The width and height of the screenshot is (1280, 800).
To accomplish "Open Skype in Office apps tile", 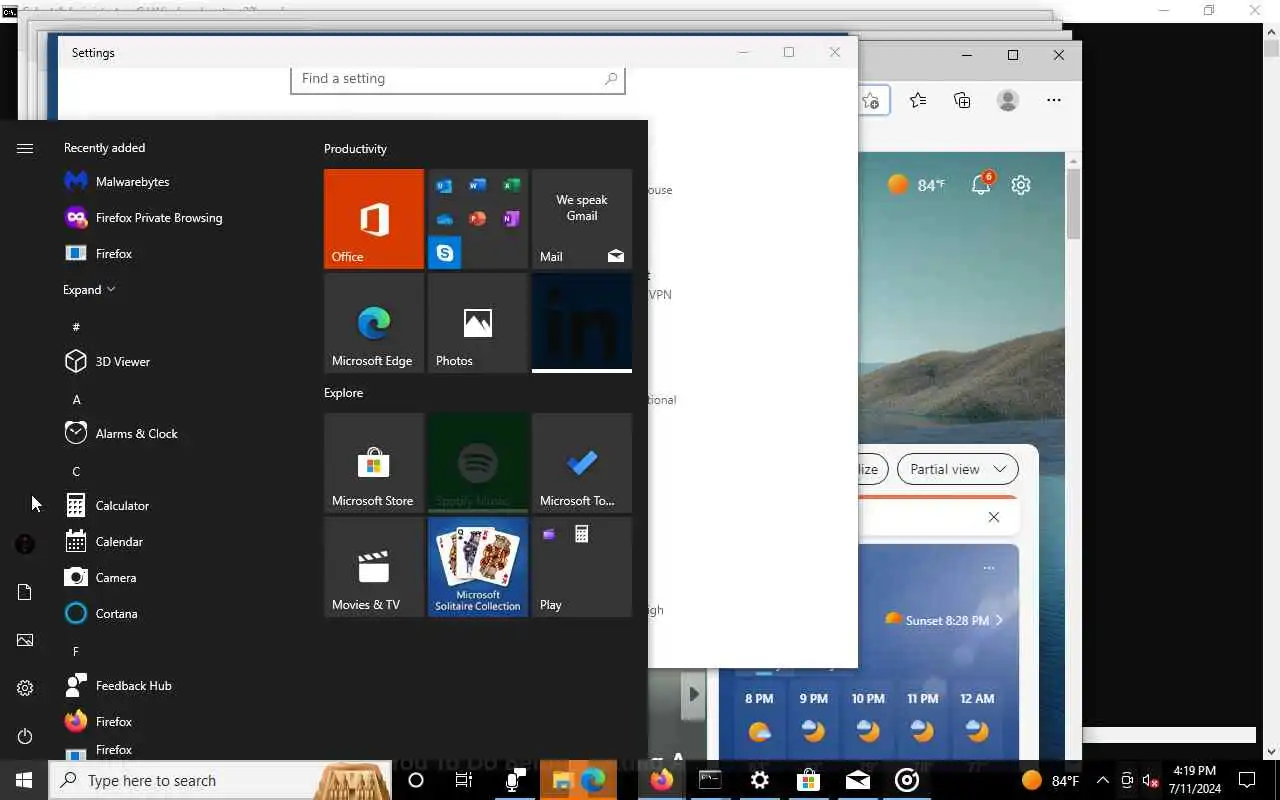I will point(444,253).
